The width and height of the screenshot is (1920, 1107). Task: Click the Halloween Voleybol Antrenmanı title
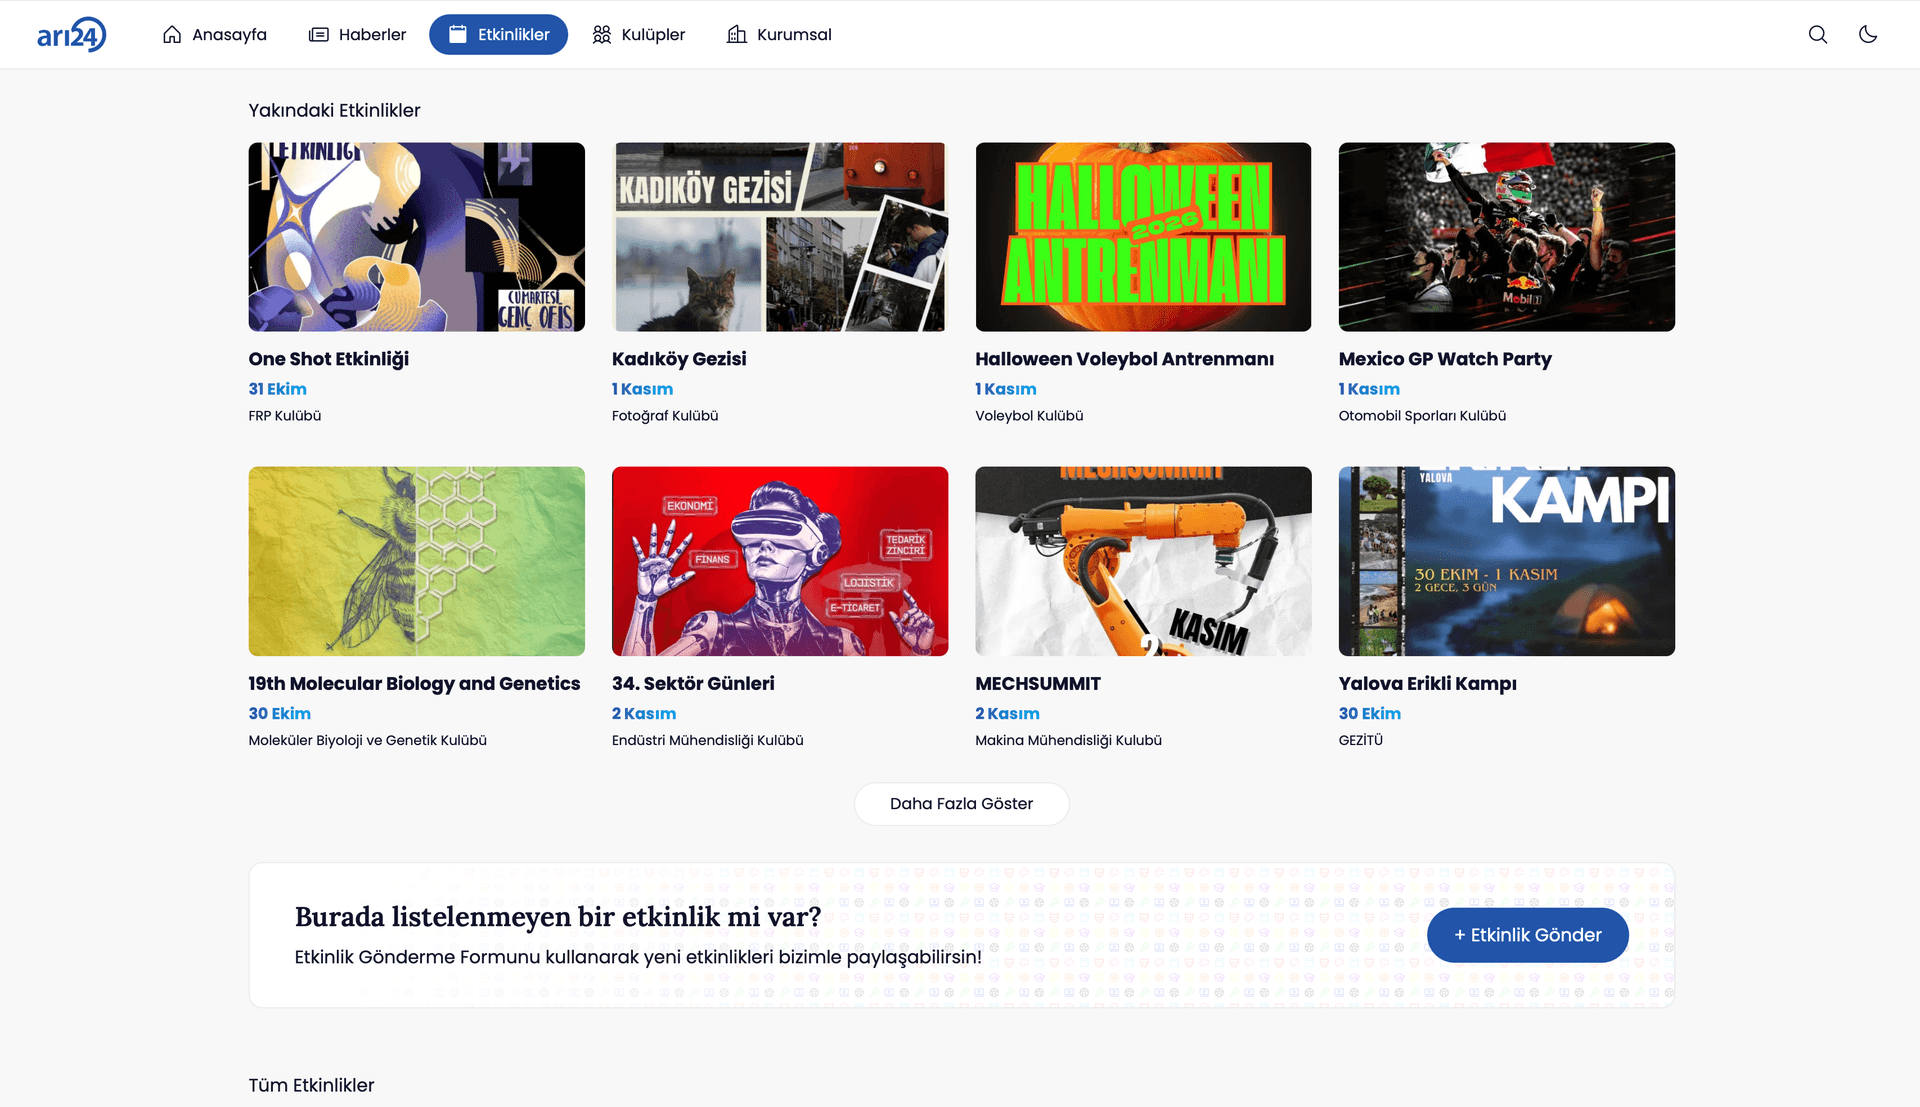pos(1125,359)
